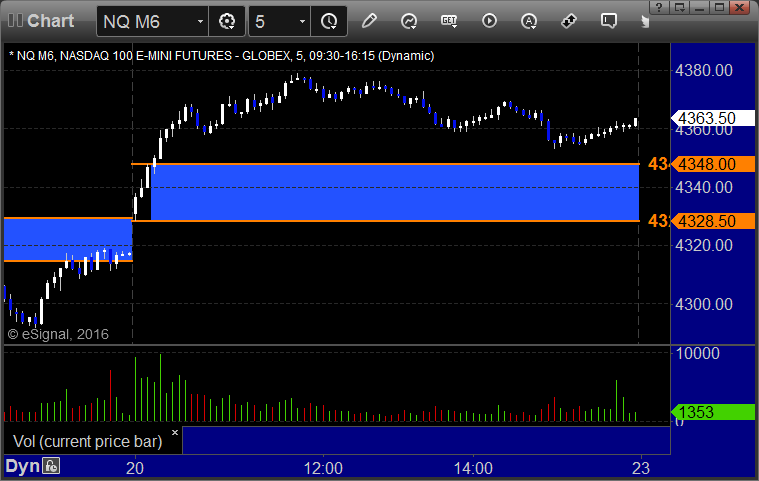Click the lock icon beside Dyn

point(51,466)
